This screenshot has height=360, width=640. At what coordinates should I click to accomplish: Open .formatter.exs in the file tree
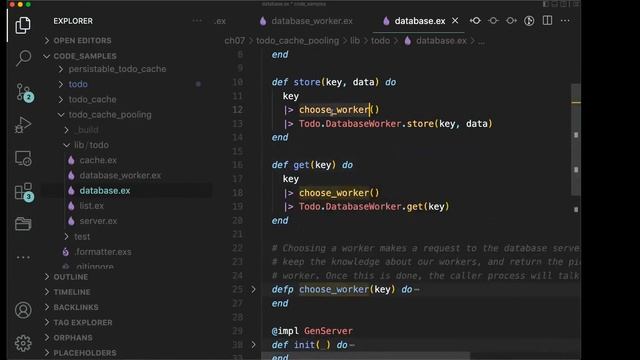103,252
